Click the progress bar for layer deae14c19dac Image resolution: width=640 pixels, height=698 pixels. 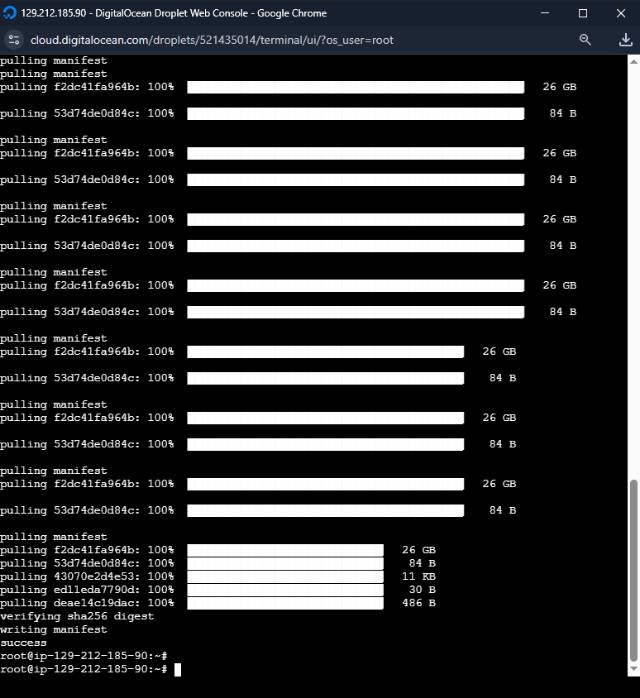click(x=285, y=603)
